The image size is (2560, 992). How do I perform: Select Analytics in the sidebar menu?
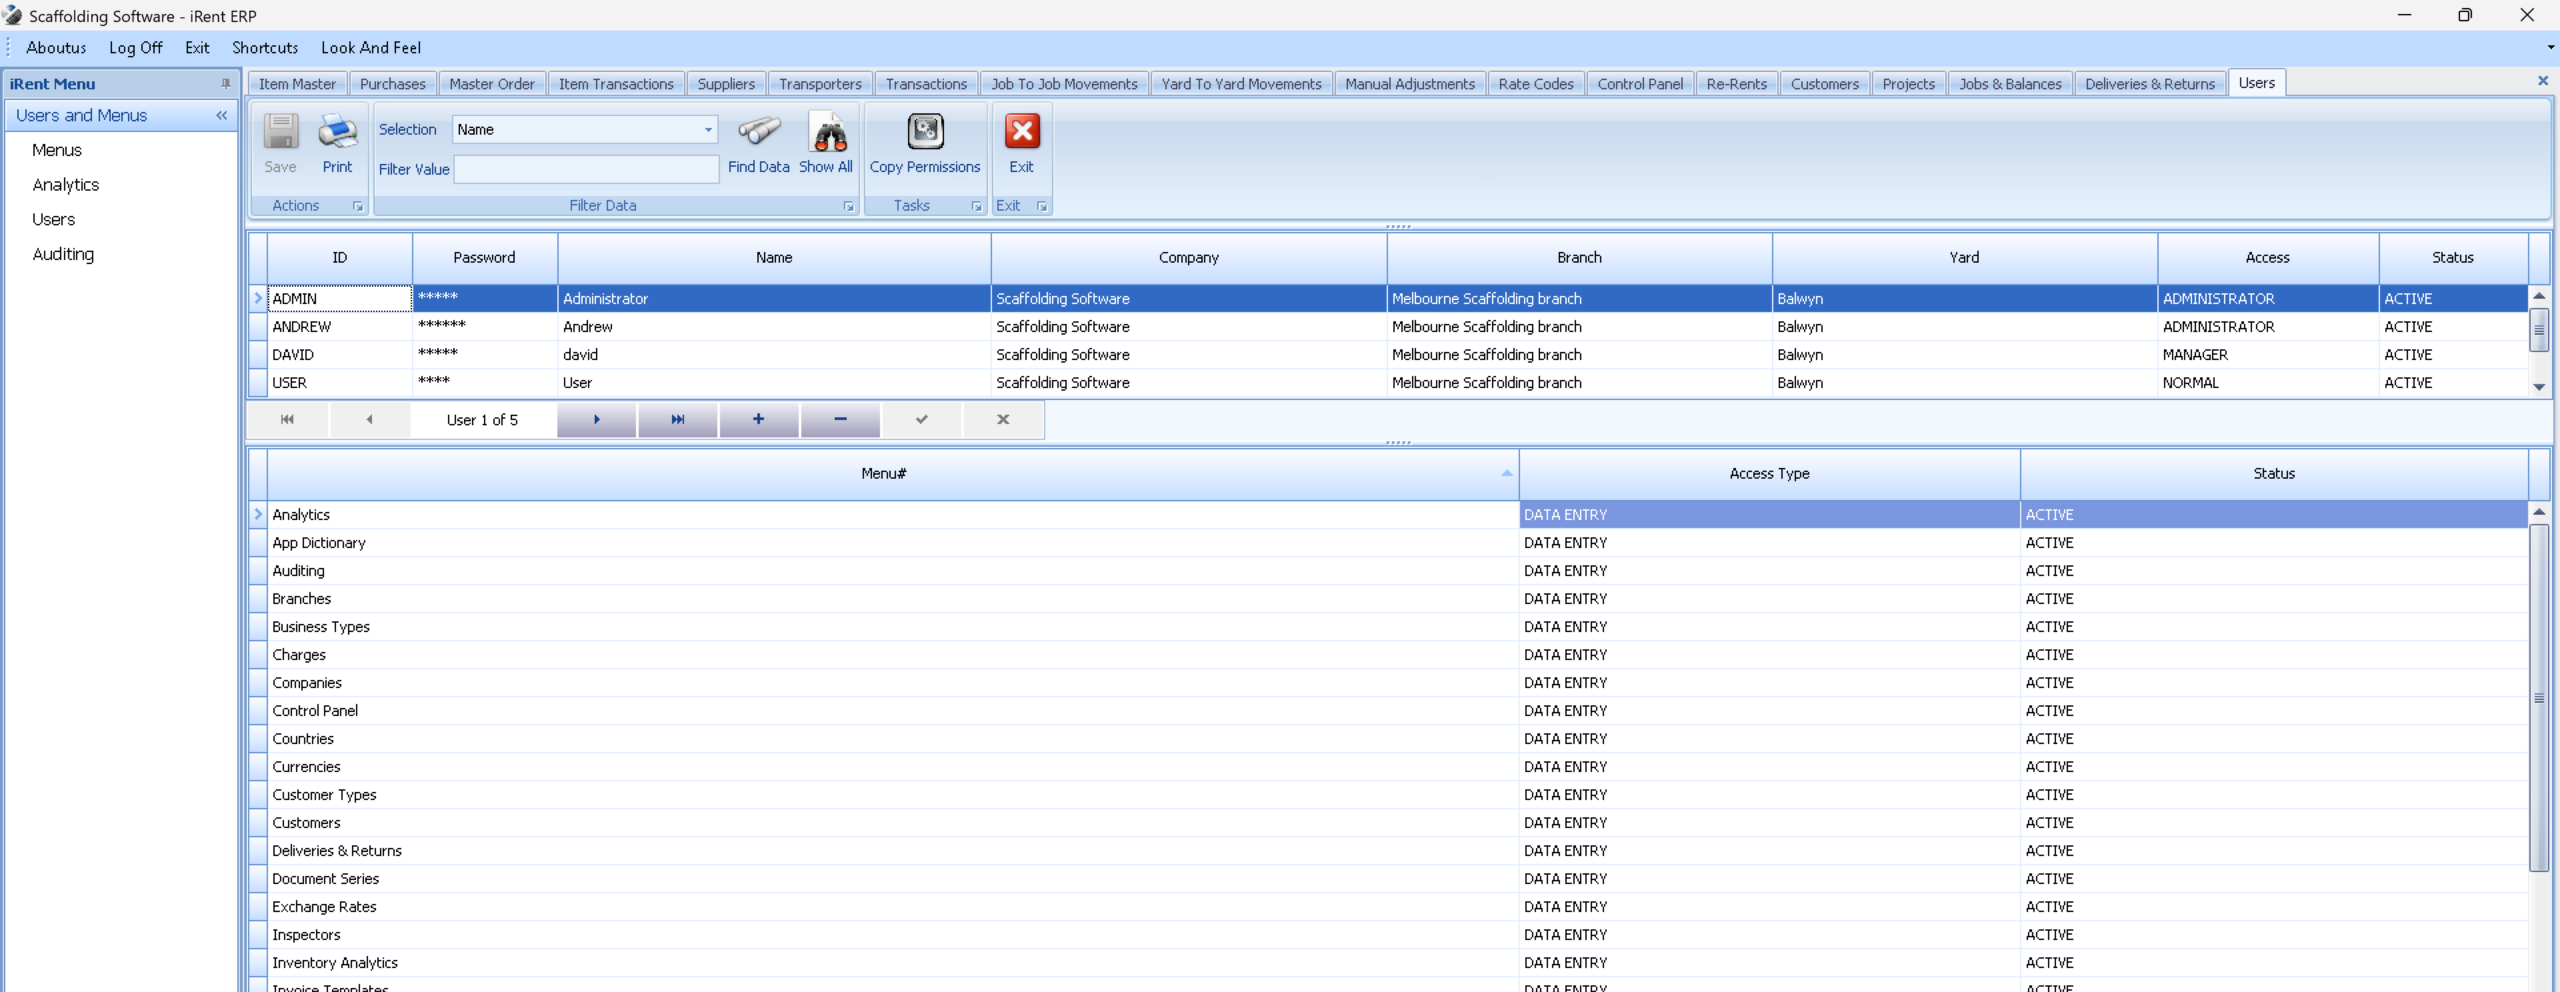pyautogui.click(x=66, y=185)
